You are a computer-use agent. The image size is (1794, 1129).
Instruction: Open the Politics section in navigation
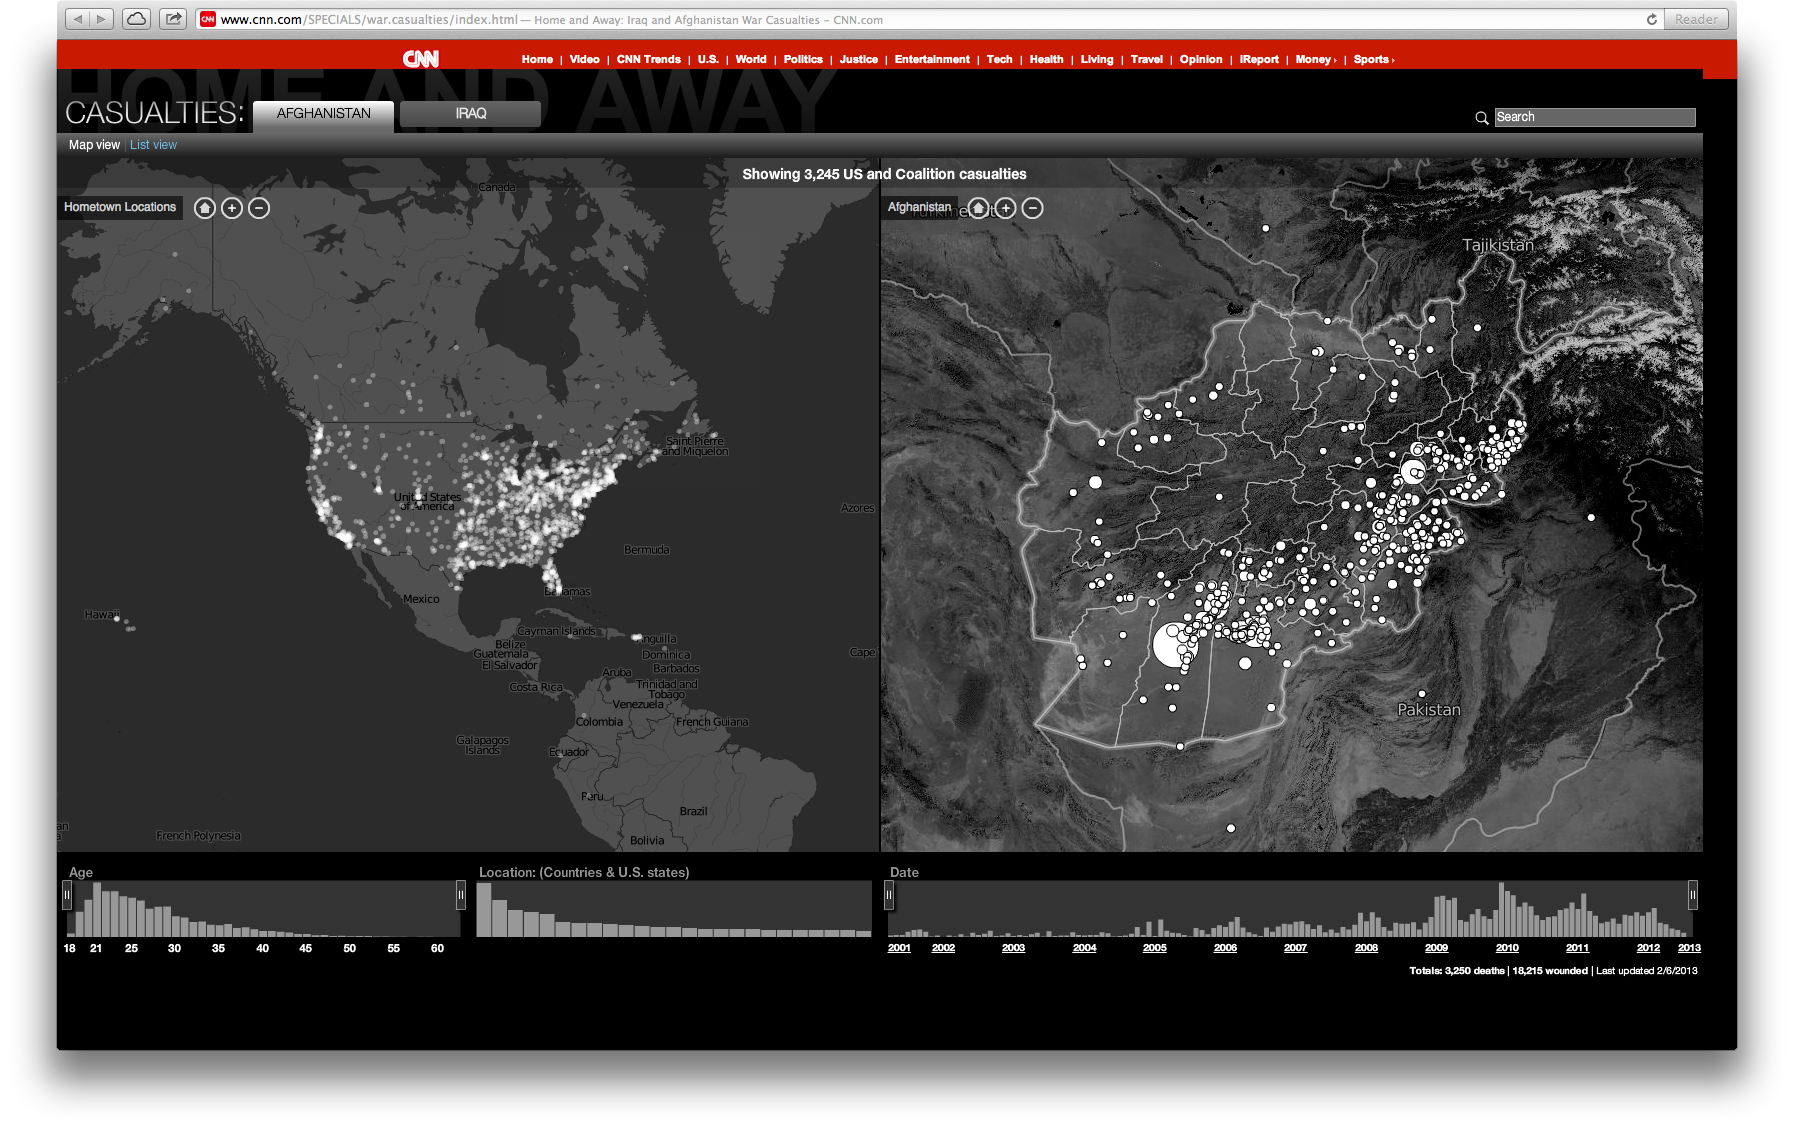(x=803, y=60)
